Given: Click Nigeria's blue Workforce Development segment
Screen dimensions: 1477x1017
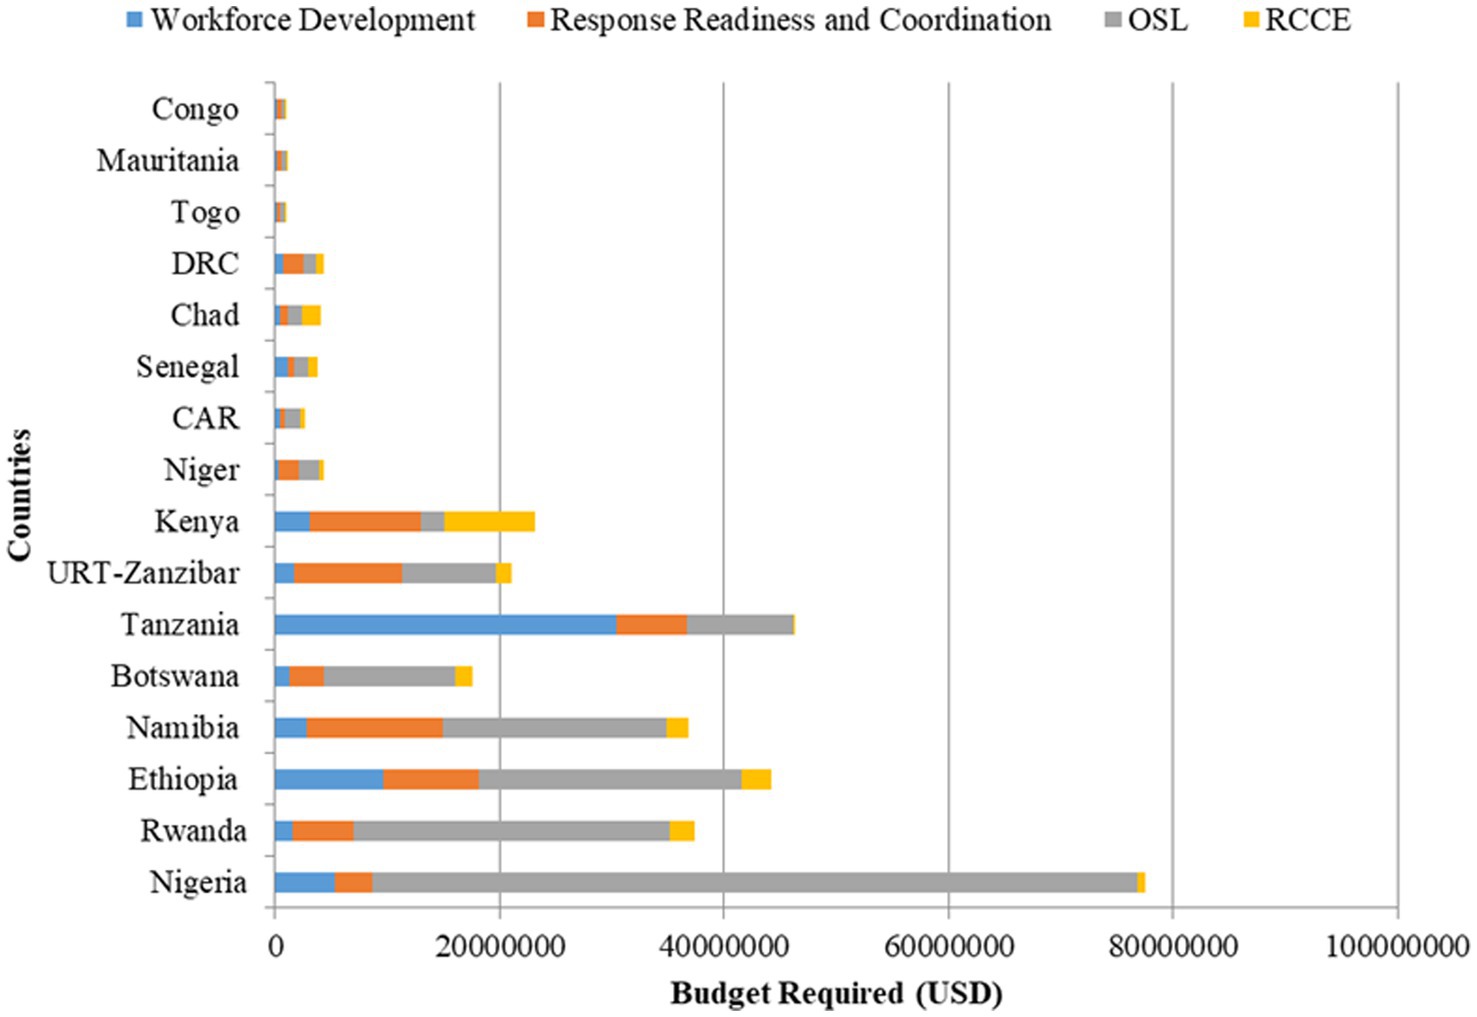Looking at the screenshot, I should tap(305, 882).
